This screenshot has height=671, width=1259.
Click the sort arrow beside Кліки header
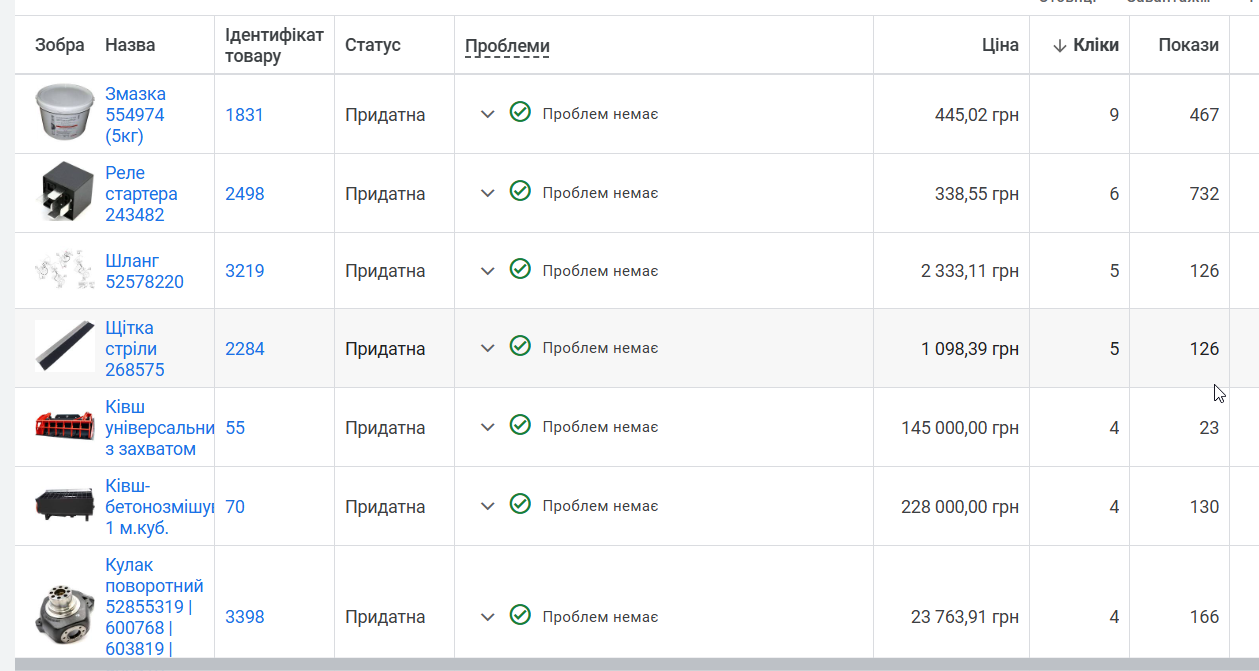[1060, 45]
